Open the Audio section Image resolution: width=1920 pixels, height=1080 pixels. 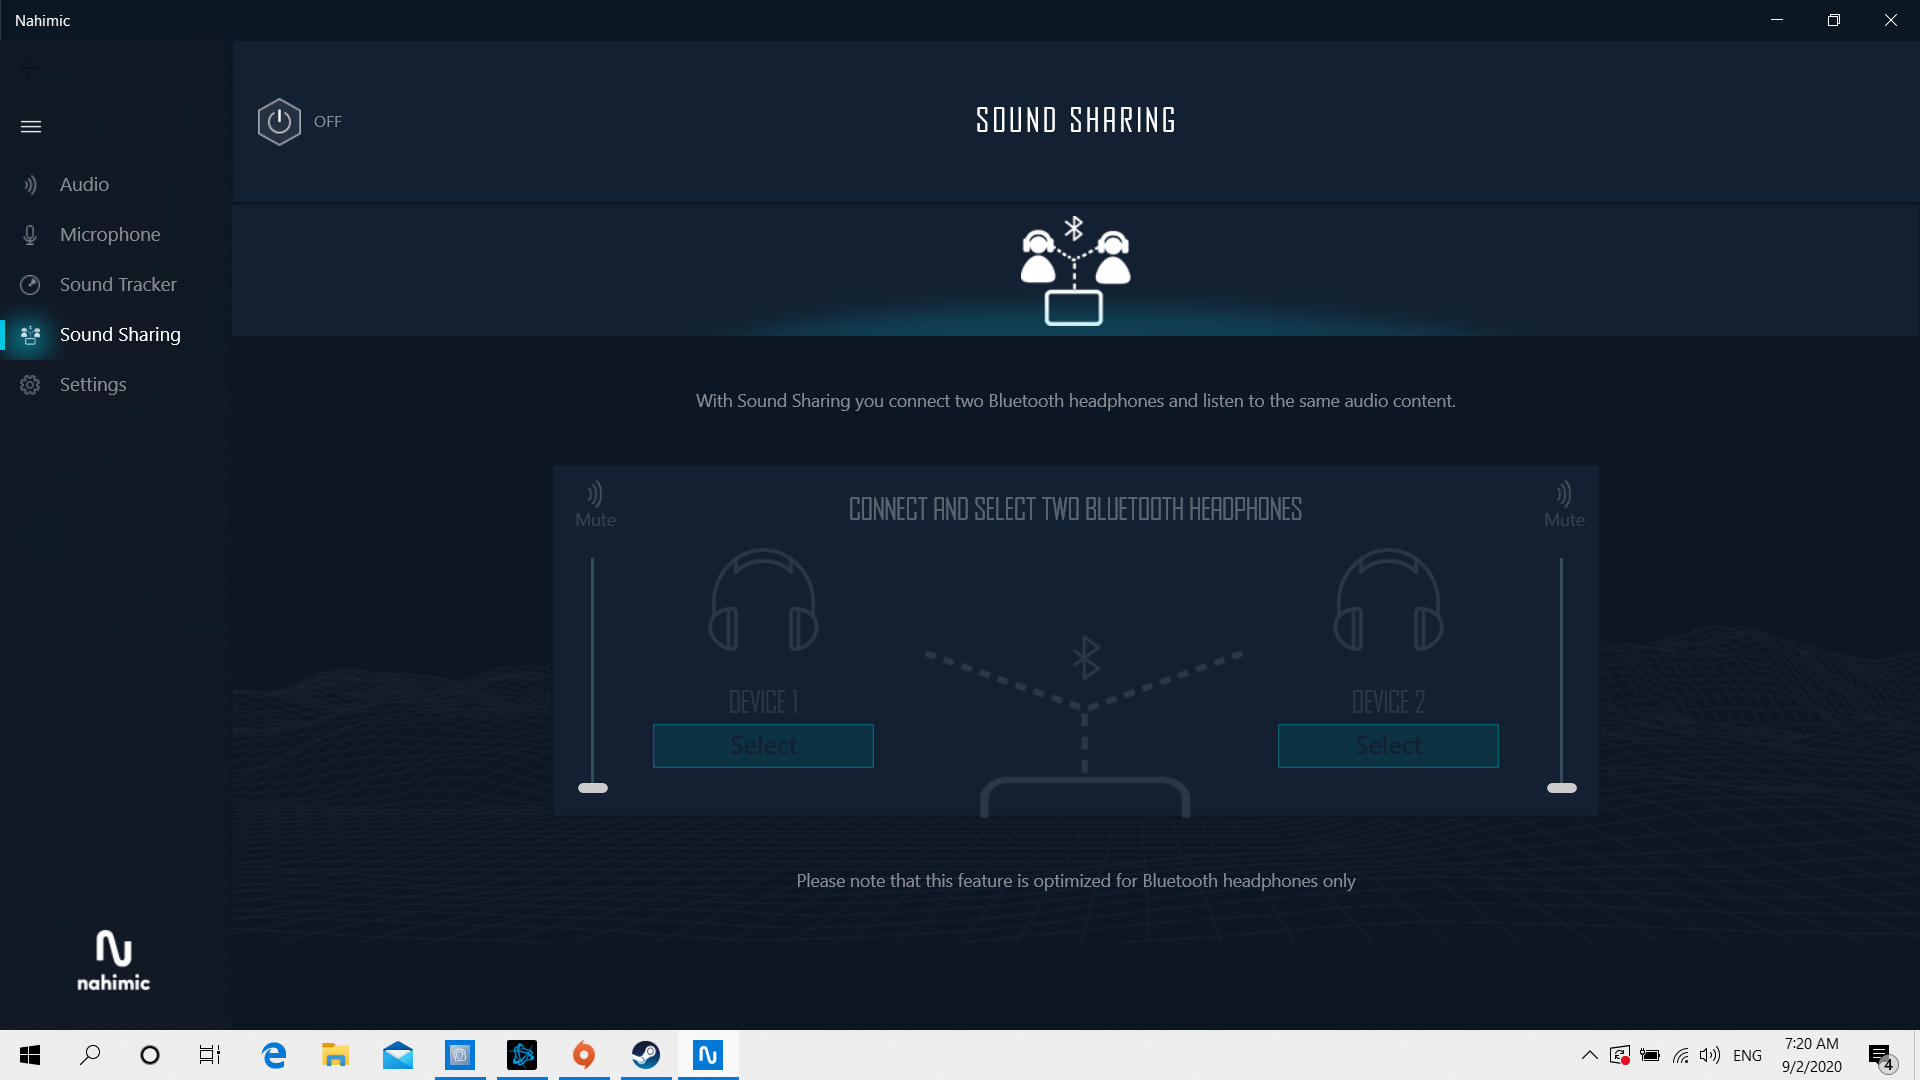point(84,184)
